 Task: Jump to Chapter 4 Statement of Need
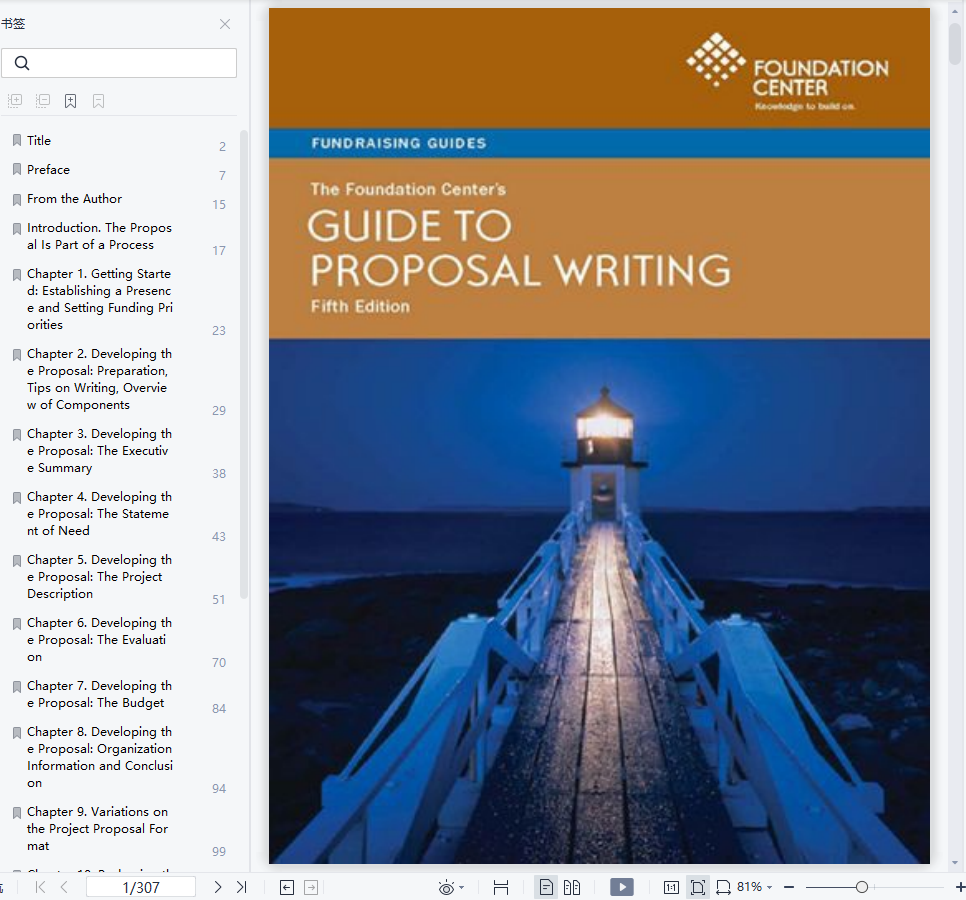99,514
